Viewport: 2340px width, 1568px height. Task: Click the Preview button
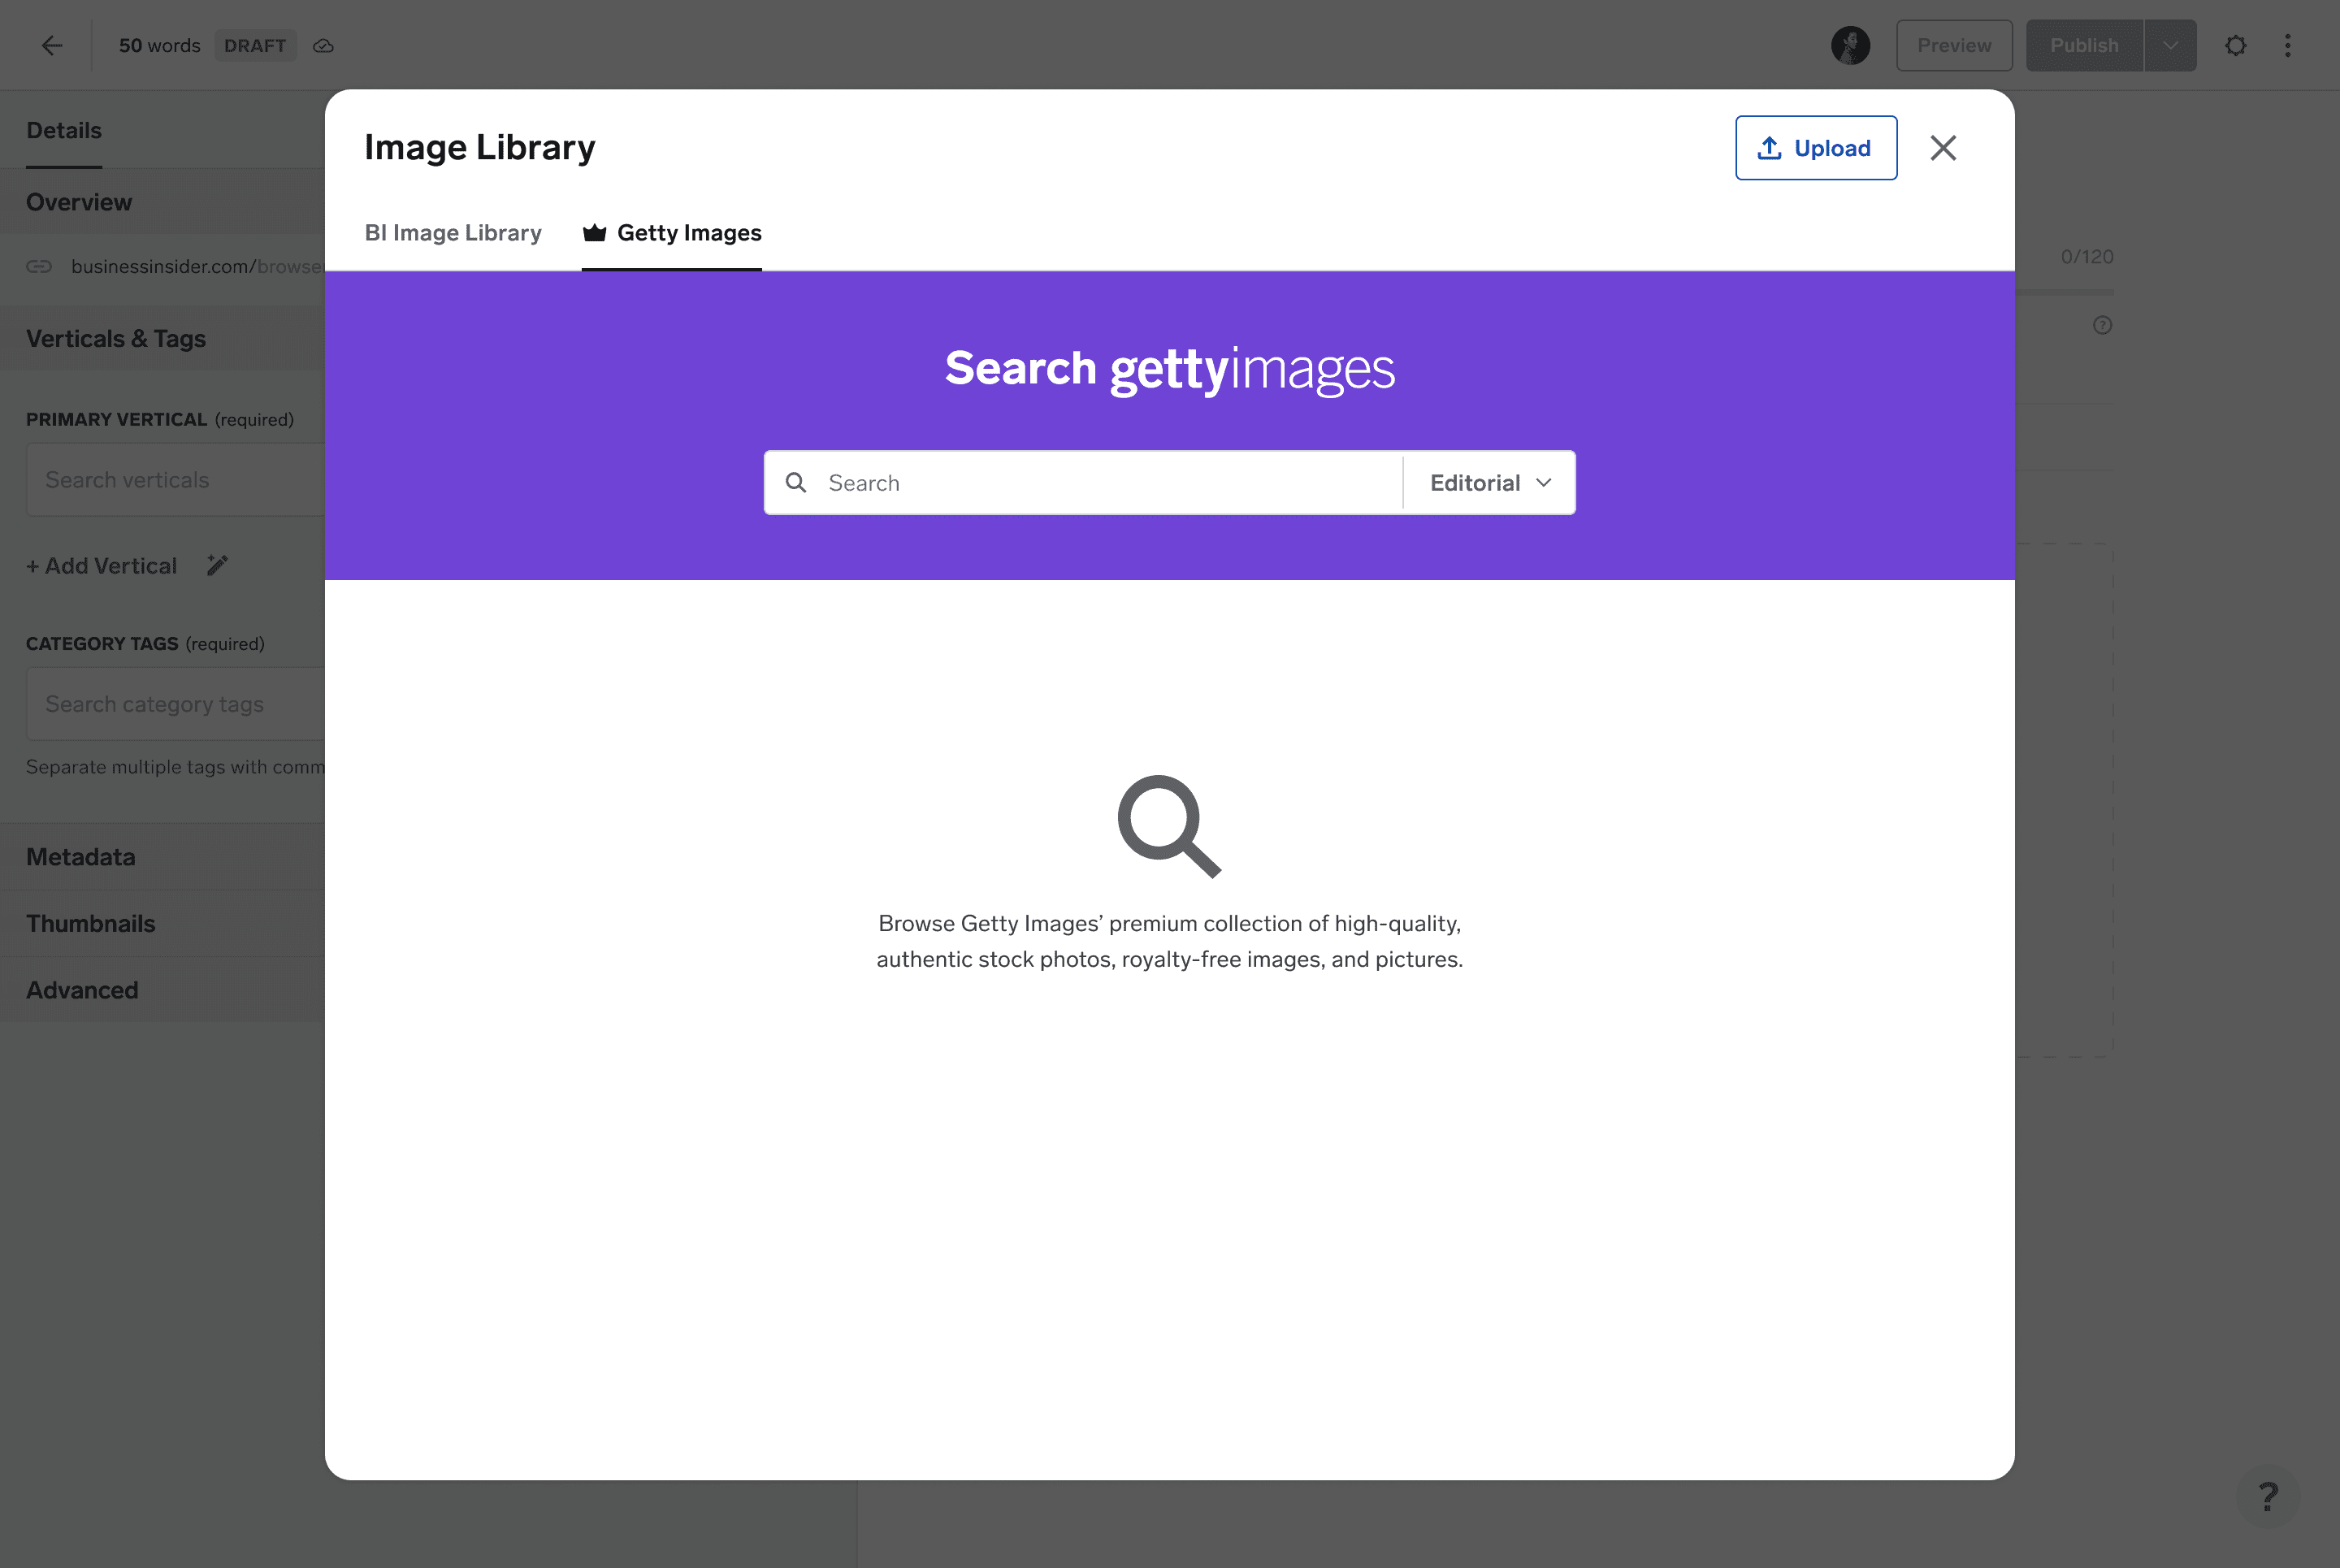coord(1953,45)
